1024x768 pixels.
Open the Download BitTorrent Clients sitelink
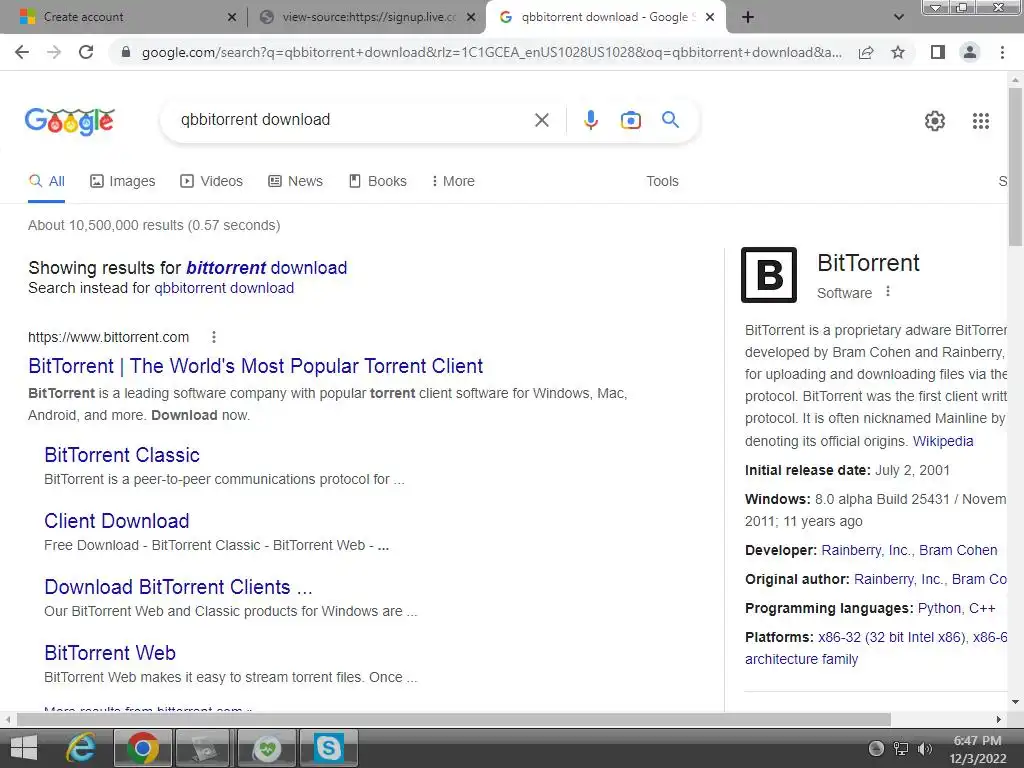(x=178, y=587)
